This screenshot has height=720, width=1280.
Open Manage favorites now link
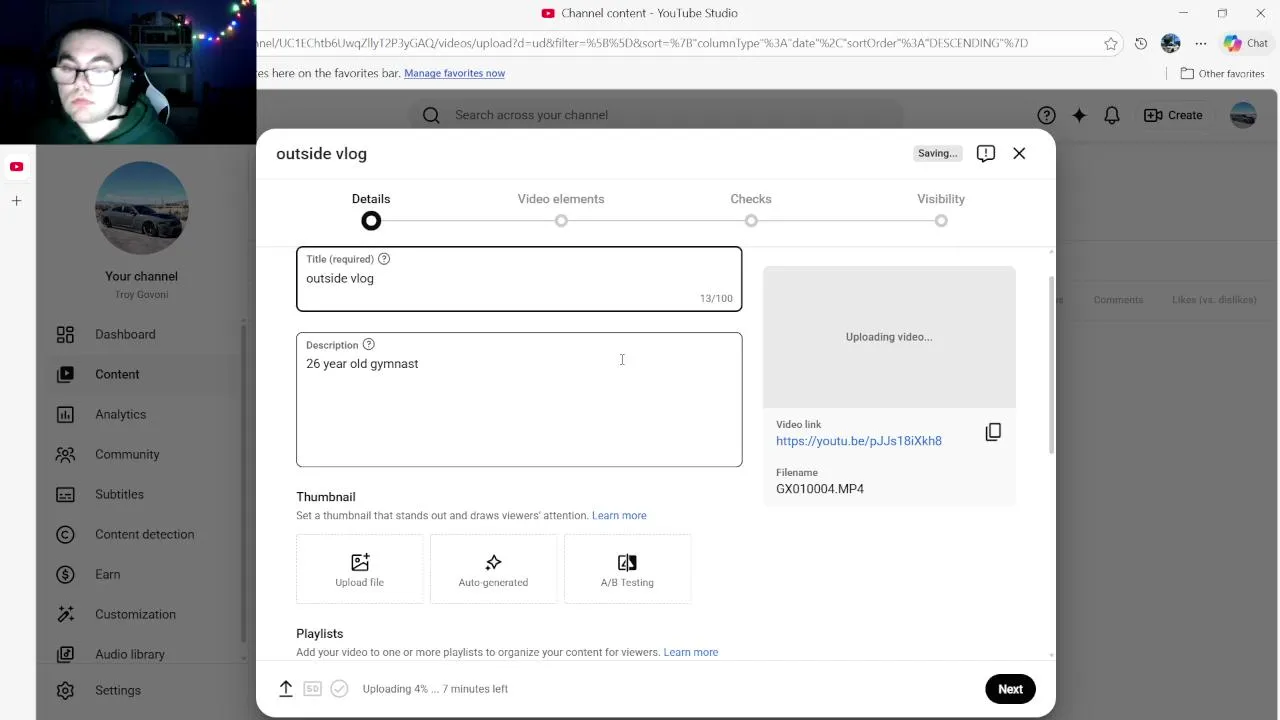(454, 73)
